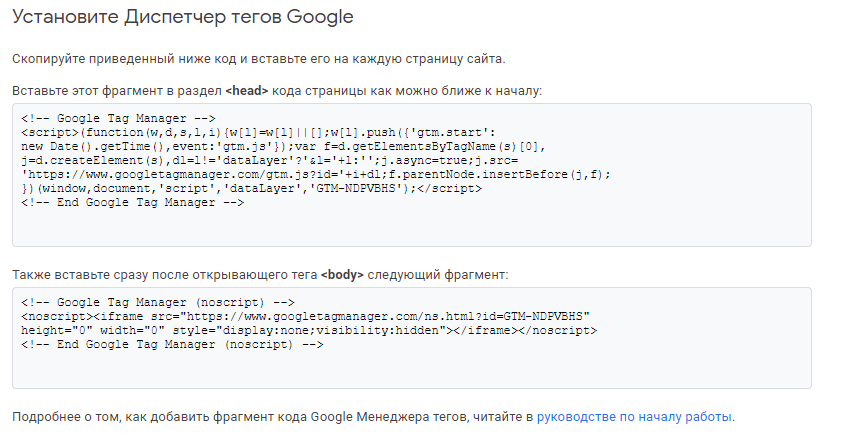
Task: Open the руководстве по началу работы link
Action: [x=634, y=417]
